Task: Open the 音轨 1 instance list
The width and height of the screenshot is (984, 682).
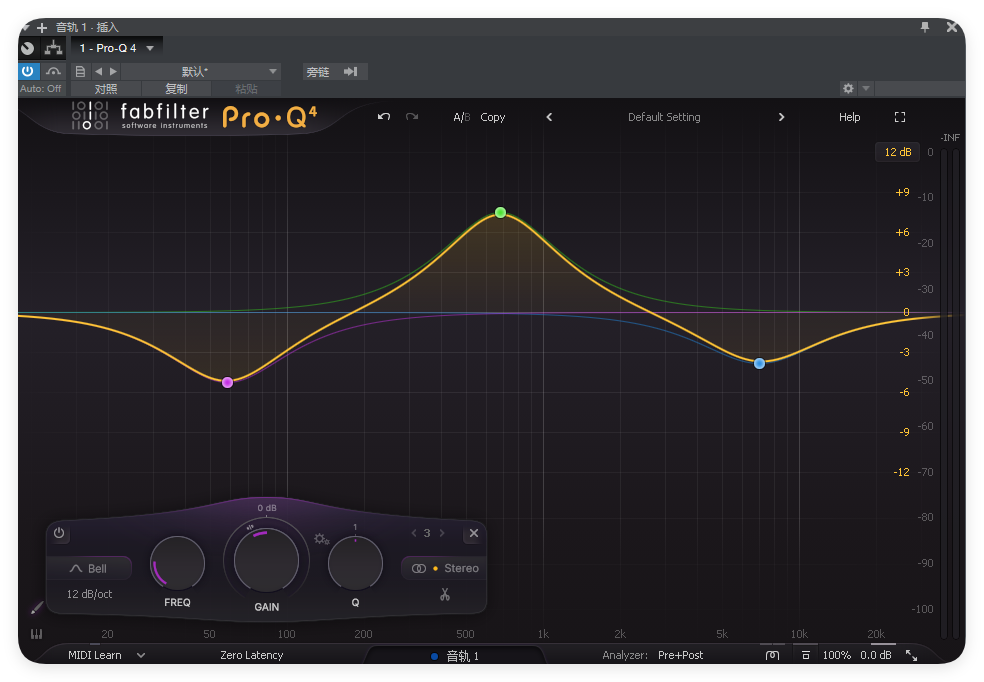Action: click(456, 656)
